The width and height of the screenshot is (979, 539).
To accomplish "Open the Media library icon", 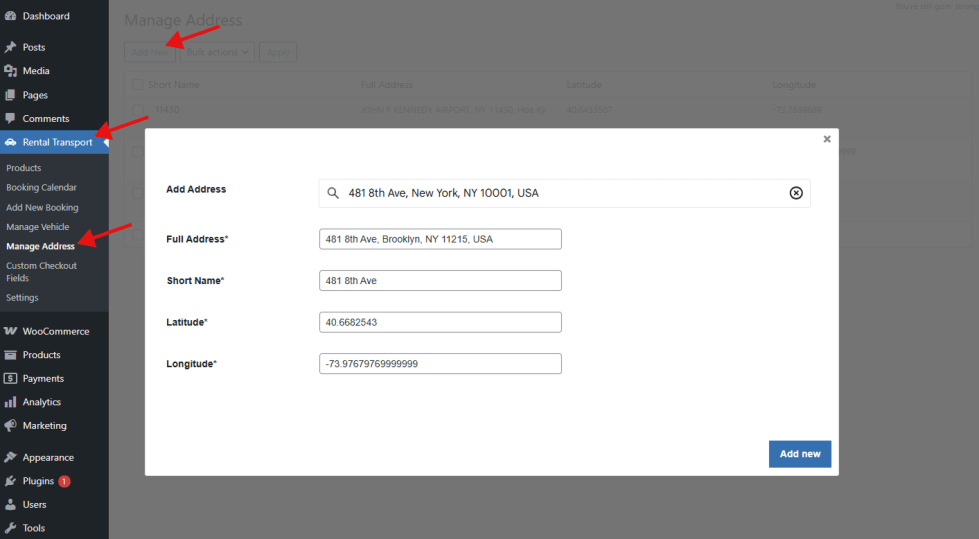I will click(10, 71).
